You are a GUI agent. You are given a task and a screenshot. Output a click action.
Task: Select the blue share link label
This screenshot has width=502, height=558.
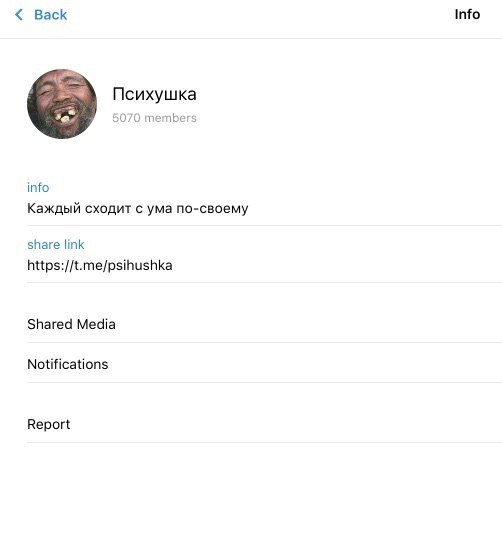tap(56, 244)
